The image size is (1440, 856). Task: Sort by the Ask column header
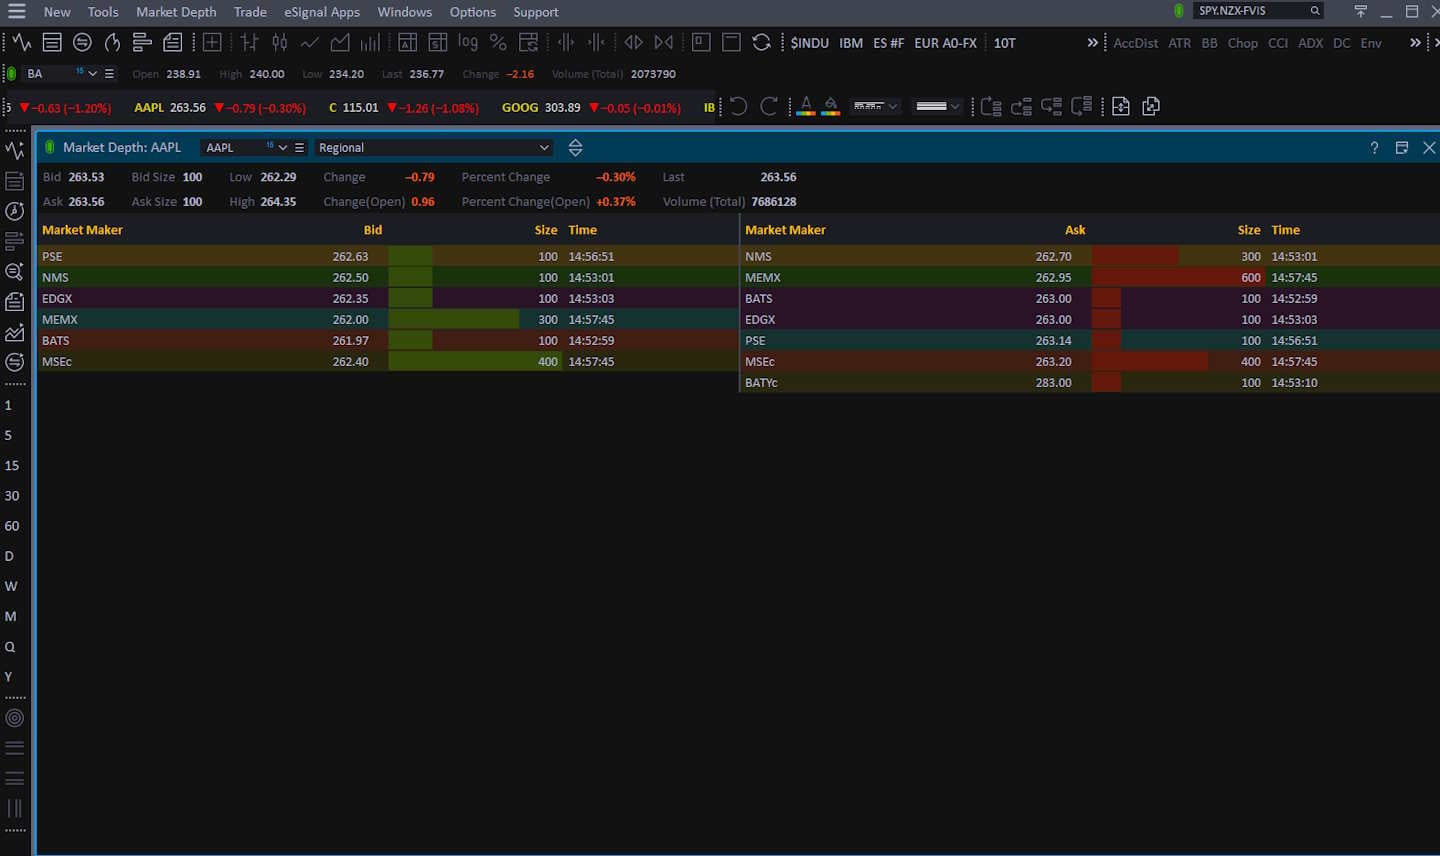click(1075, 230)
